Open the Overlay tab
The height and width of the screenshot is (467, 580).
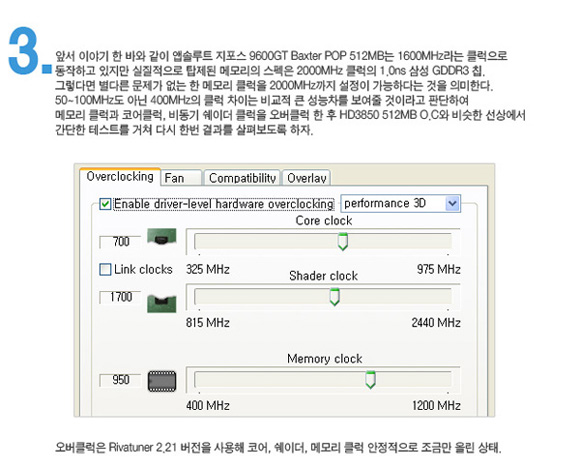click(x=307, y=178)
